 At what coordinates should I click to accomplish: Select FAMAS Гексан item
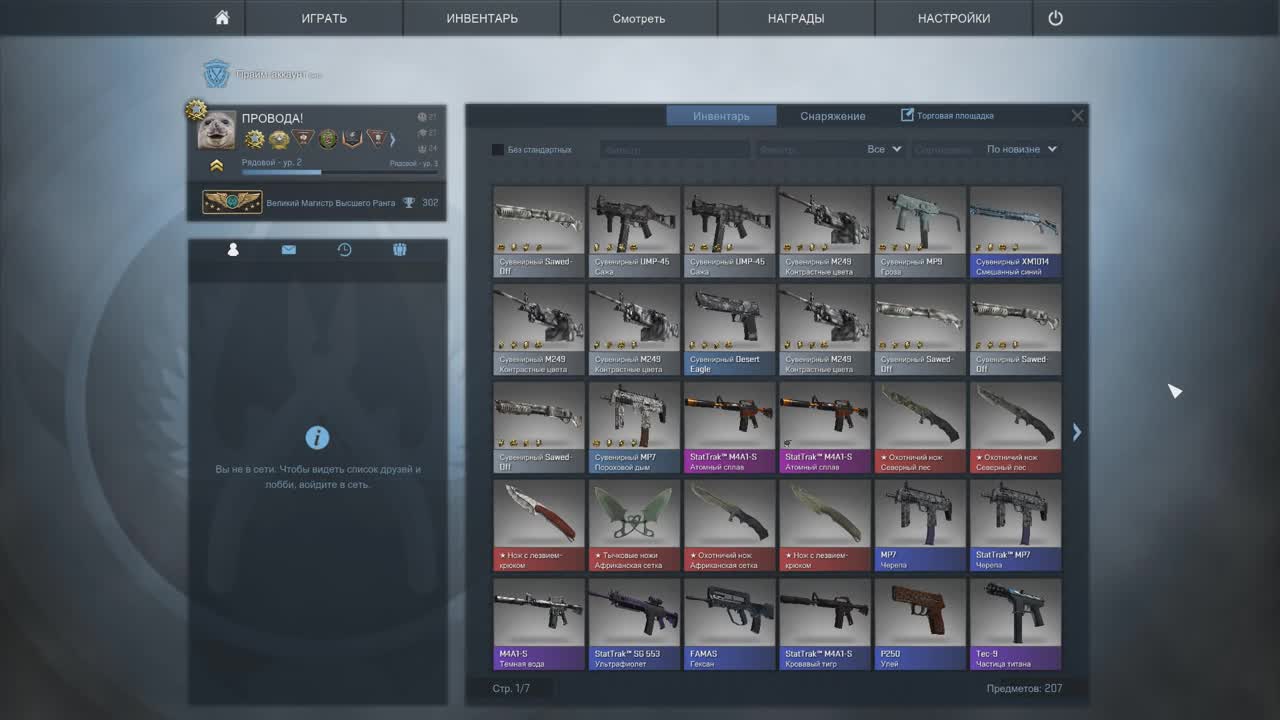[729, 624]
